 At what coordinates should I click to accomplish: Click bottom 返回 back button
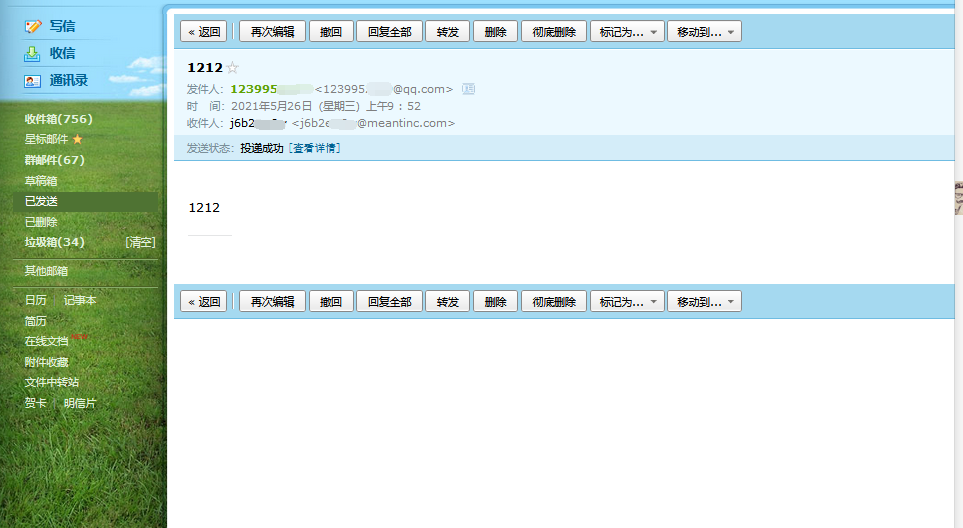(204, 301)
